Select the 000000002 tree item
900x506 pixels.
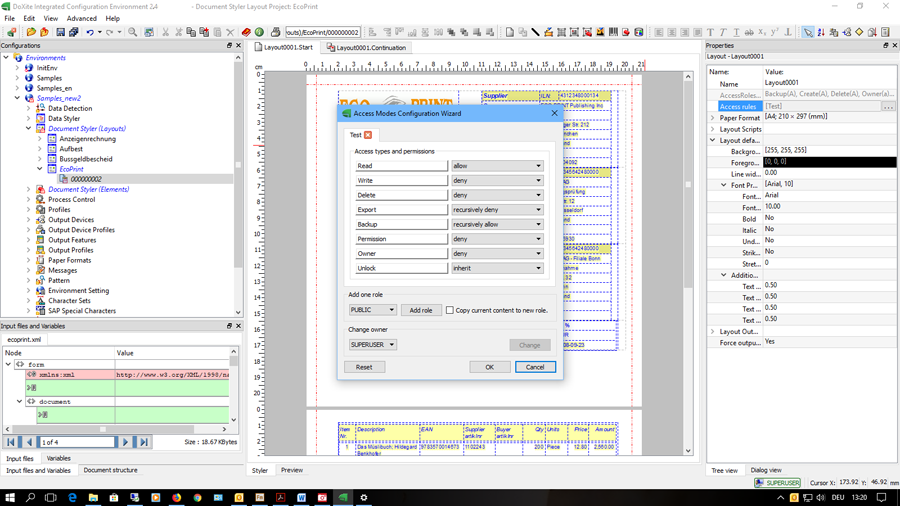click(86, 179)
